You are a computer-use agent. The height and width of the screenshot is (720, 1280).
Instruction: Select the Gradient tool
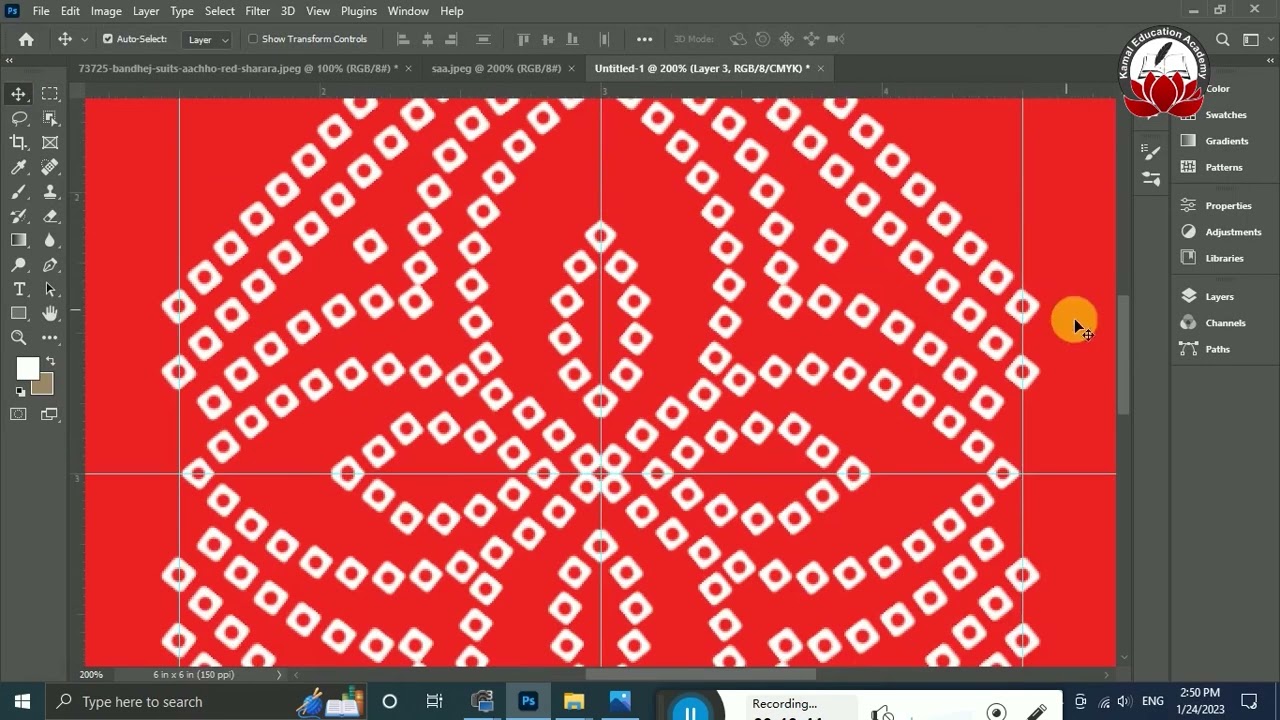(x=19, y=240)
